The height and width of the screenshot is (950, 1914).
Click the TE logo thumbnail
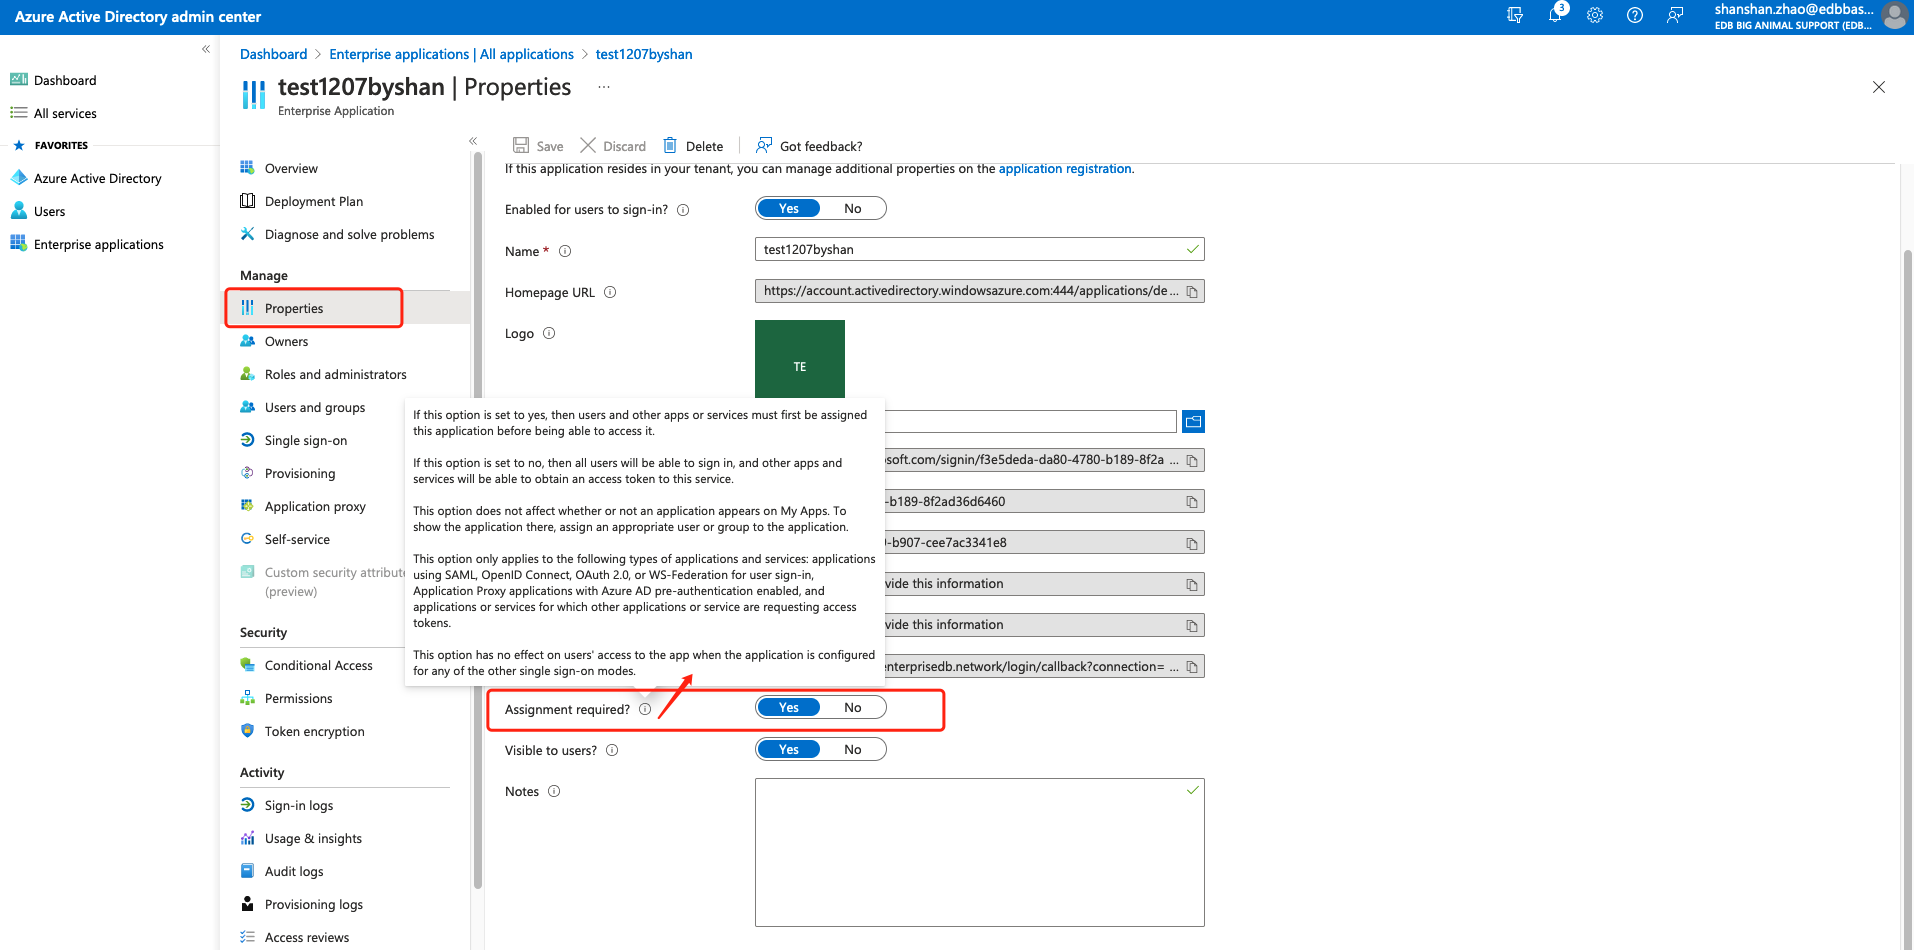(800, 359)
